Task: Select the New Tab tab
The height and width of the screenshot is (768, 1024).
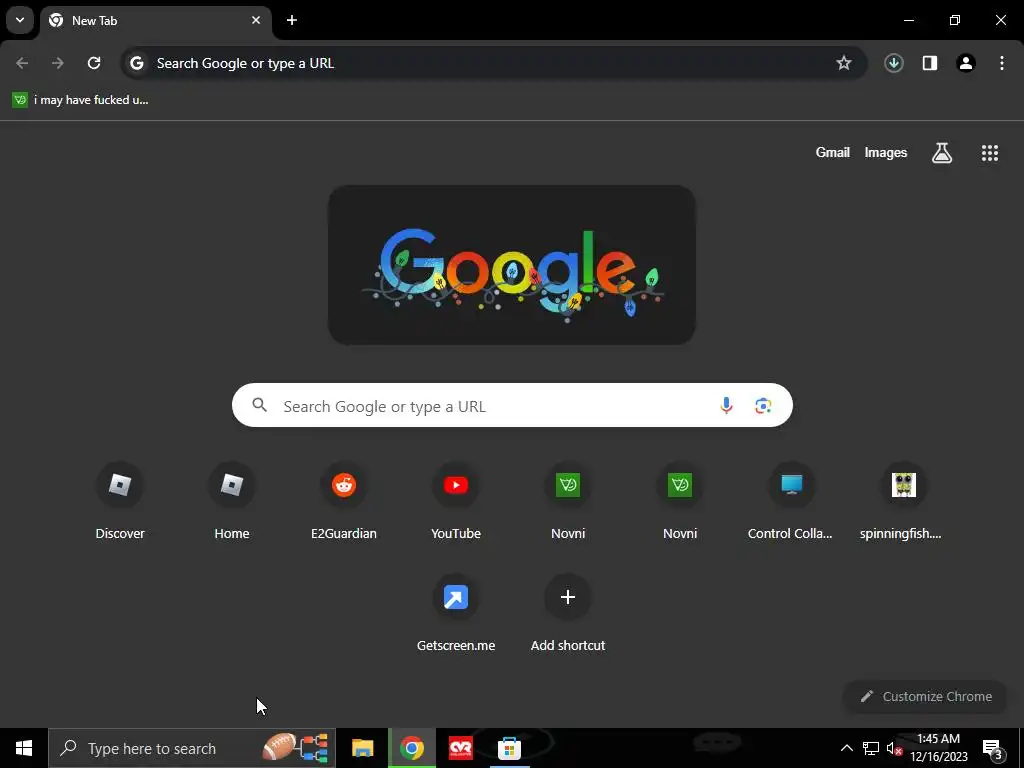Action: coord(155,21)
